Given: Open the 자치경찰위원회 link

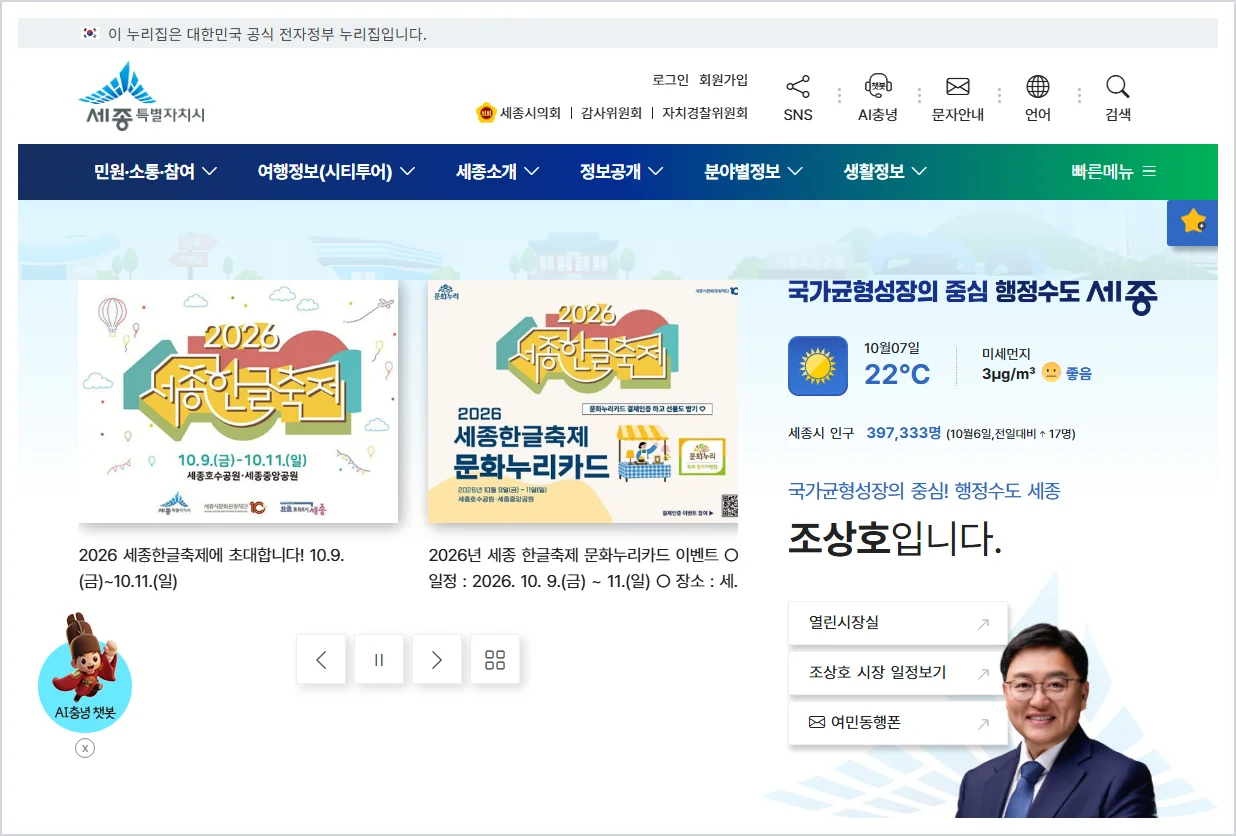Looking at the screenshot, I should 705,113.
